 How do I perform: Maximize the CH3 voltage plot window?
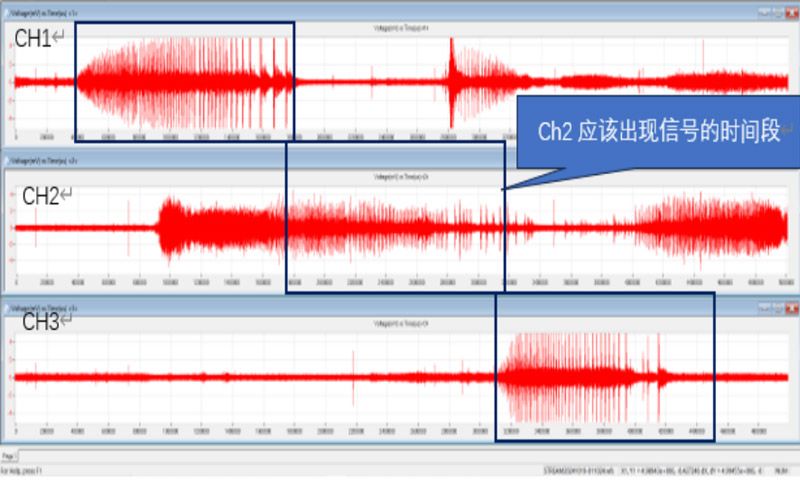pyautogui.click(x=778, y=309)
